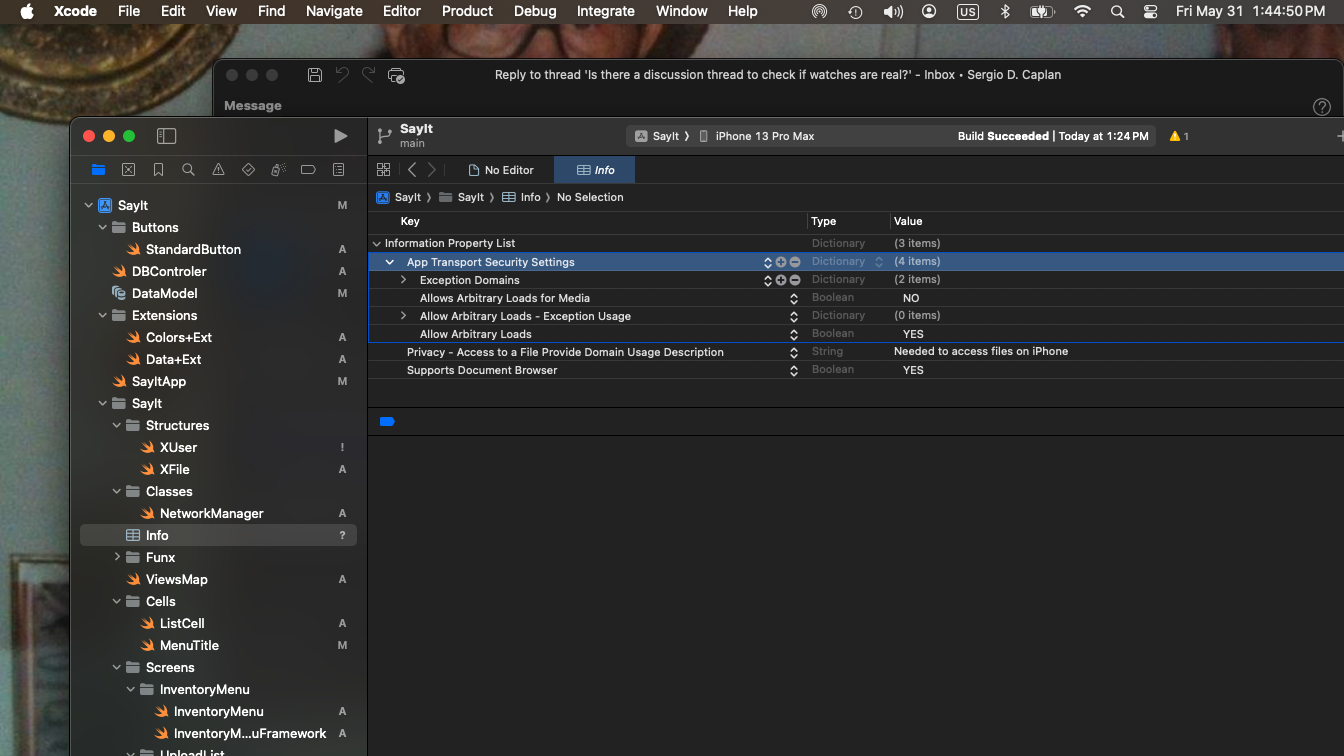This screenshot has height=756, width=1344.
Task: Click help question mark in Message window
Action: point(1321,106)
